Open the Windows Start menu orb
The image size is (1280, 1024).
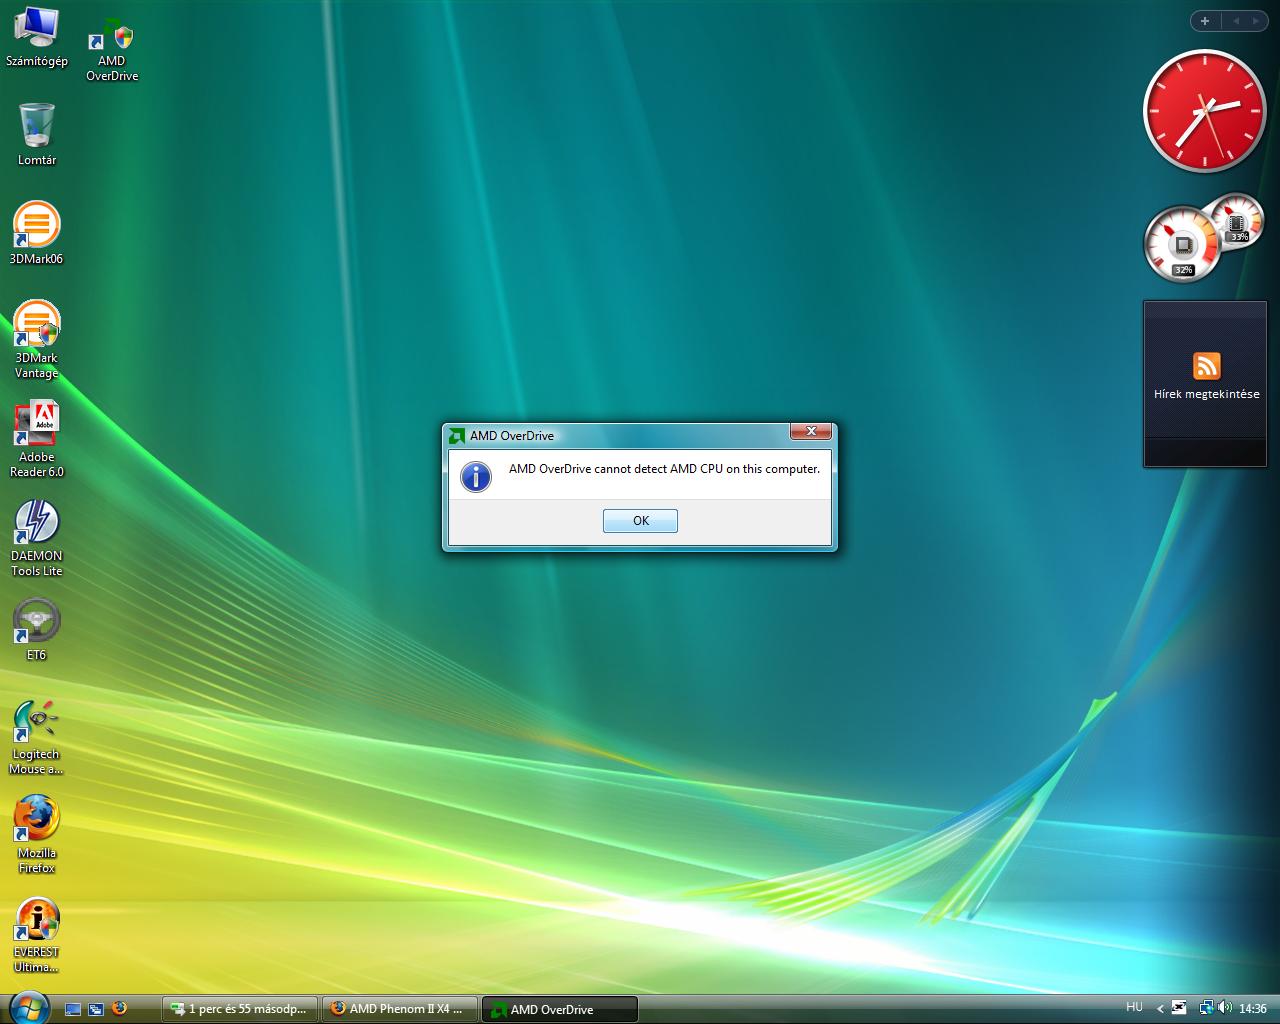coord(27,1007)
